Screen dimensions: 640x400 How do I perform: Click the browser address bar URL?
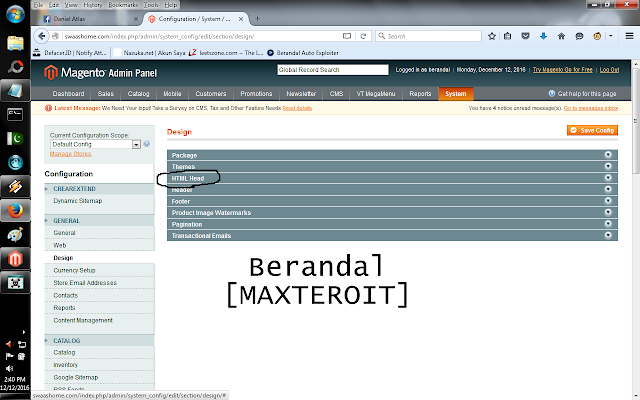159,36
